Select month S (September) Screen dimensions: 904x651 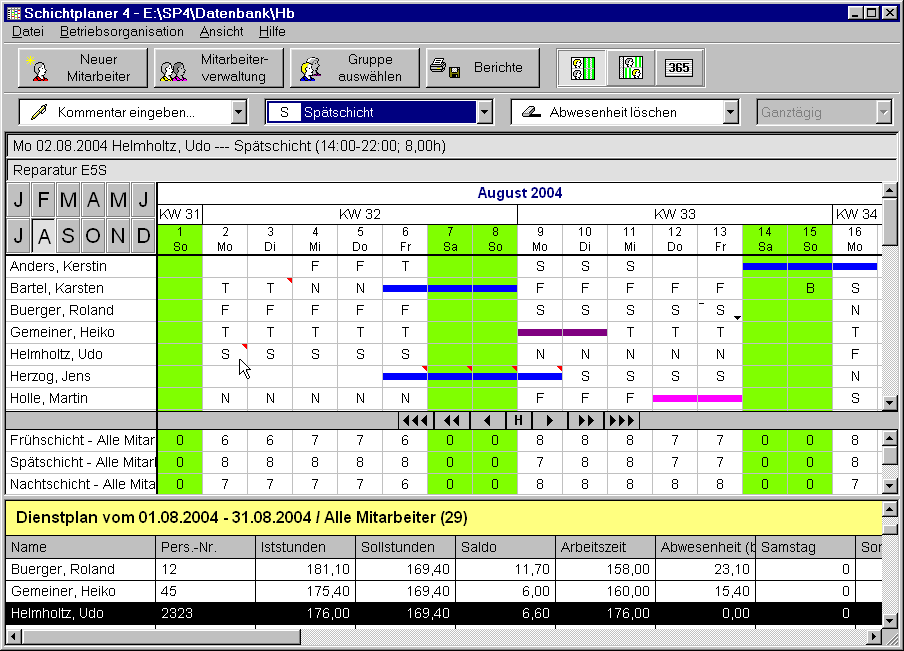(x=68, y=236)
